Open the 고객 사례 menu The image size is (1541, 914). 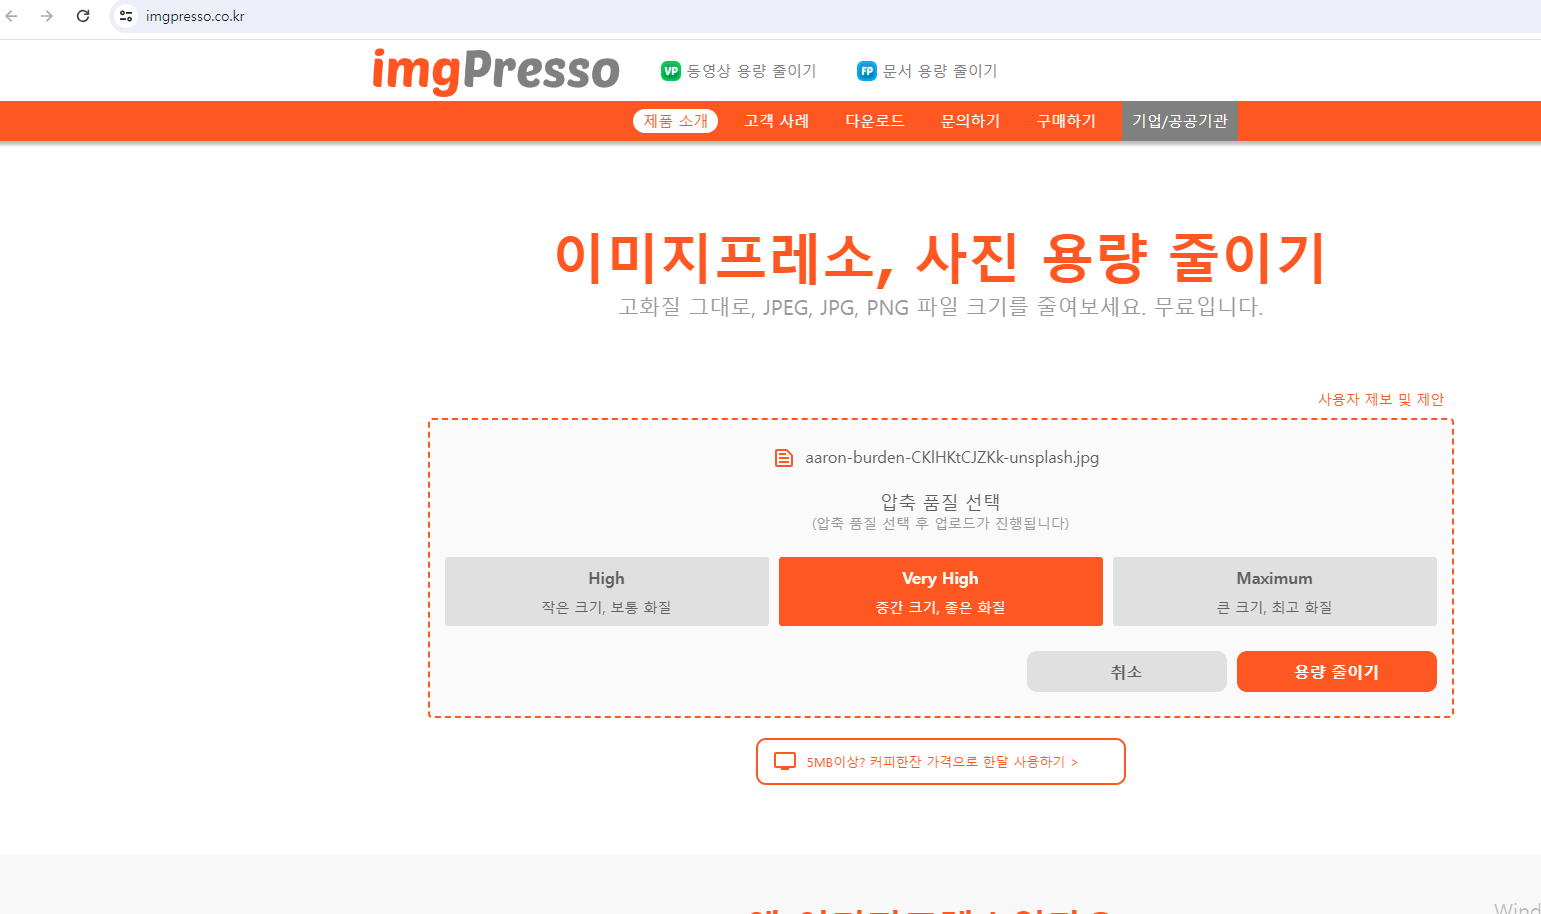point(777,121)
